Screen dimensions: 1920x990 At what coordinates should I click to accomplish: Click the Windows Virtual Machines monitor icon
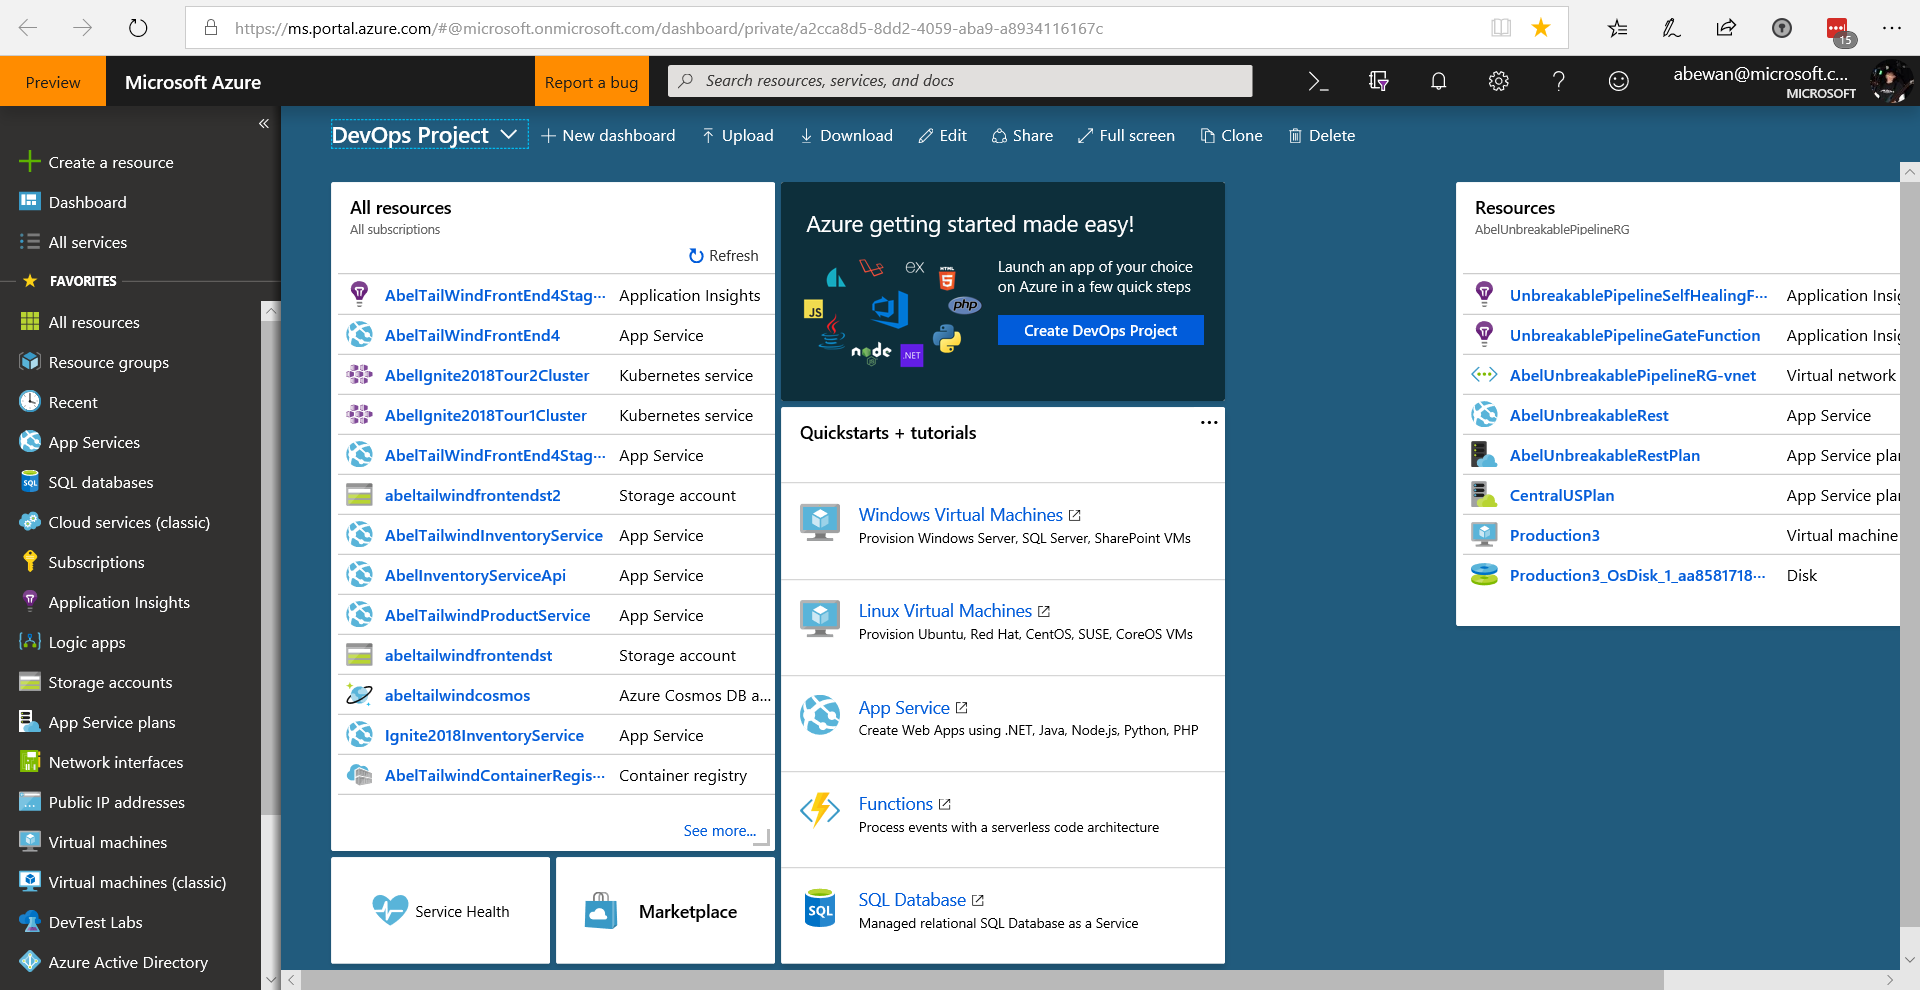point(820,523)
